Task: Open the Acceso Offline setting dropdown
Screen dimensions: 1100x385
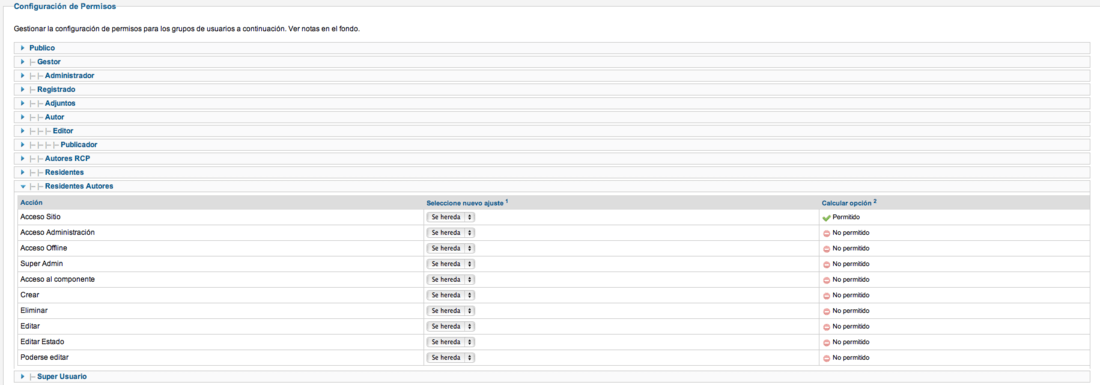Action: (450, 248)
